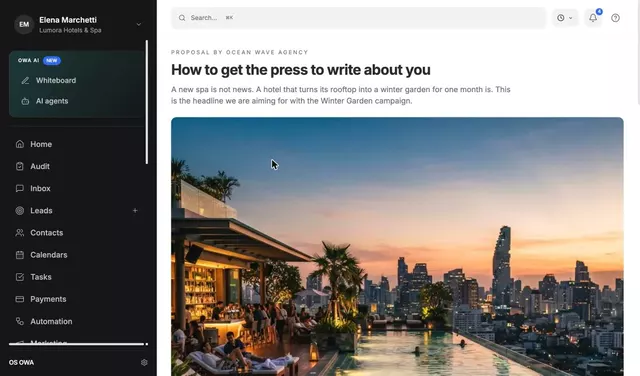Open Calendars in the sidebar

tap(49, 255)
